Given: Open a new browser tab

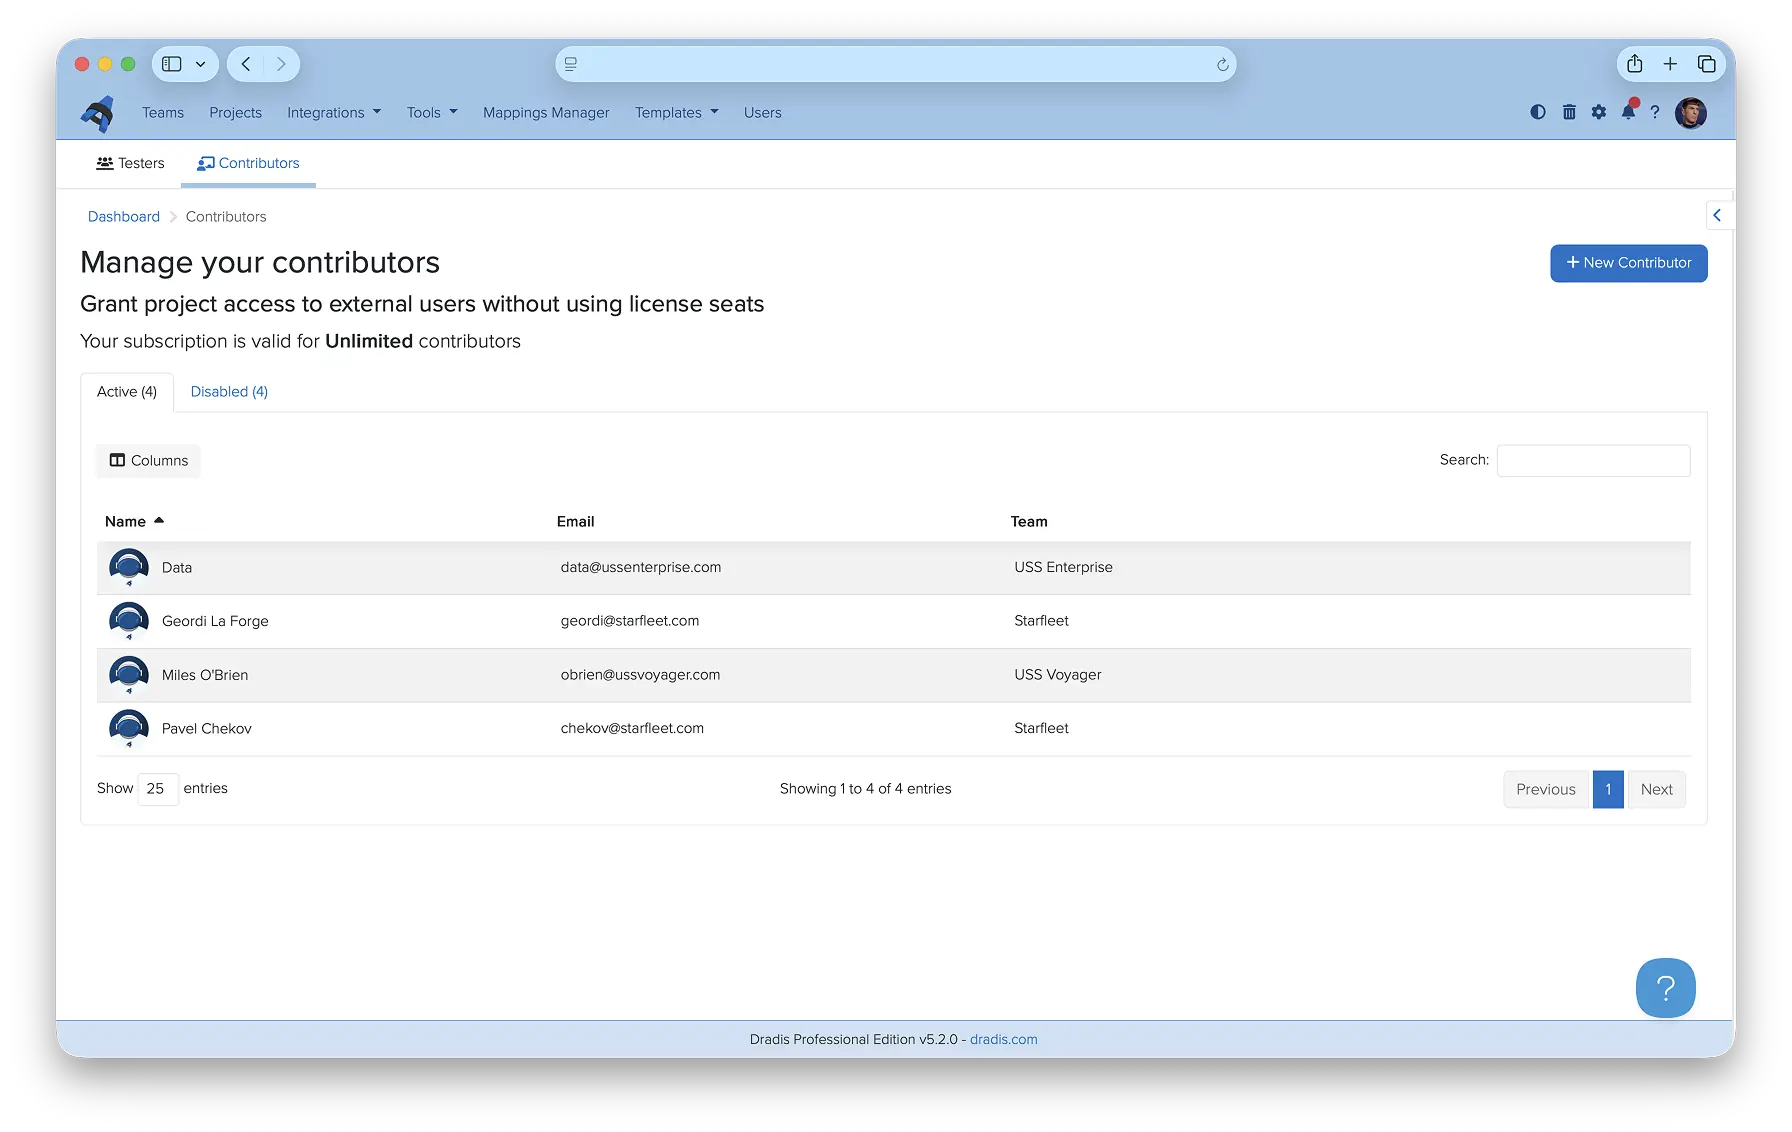Looking at the screenshot, I should (1670, 64).
